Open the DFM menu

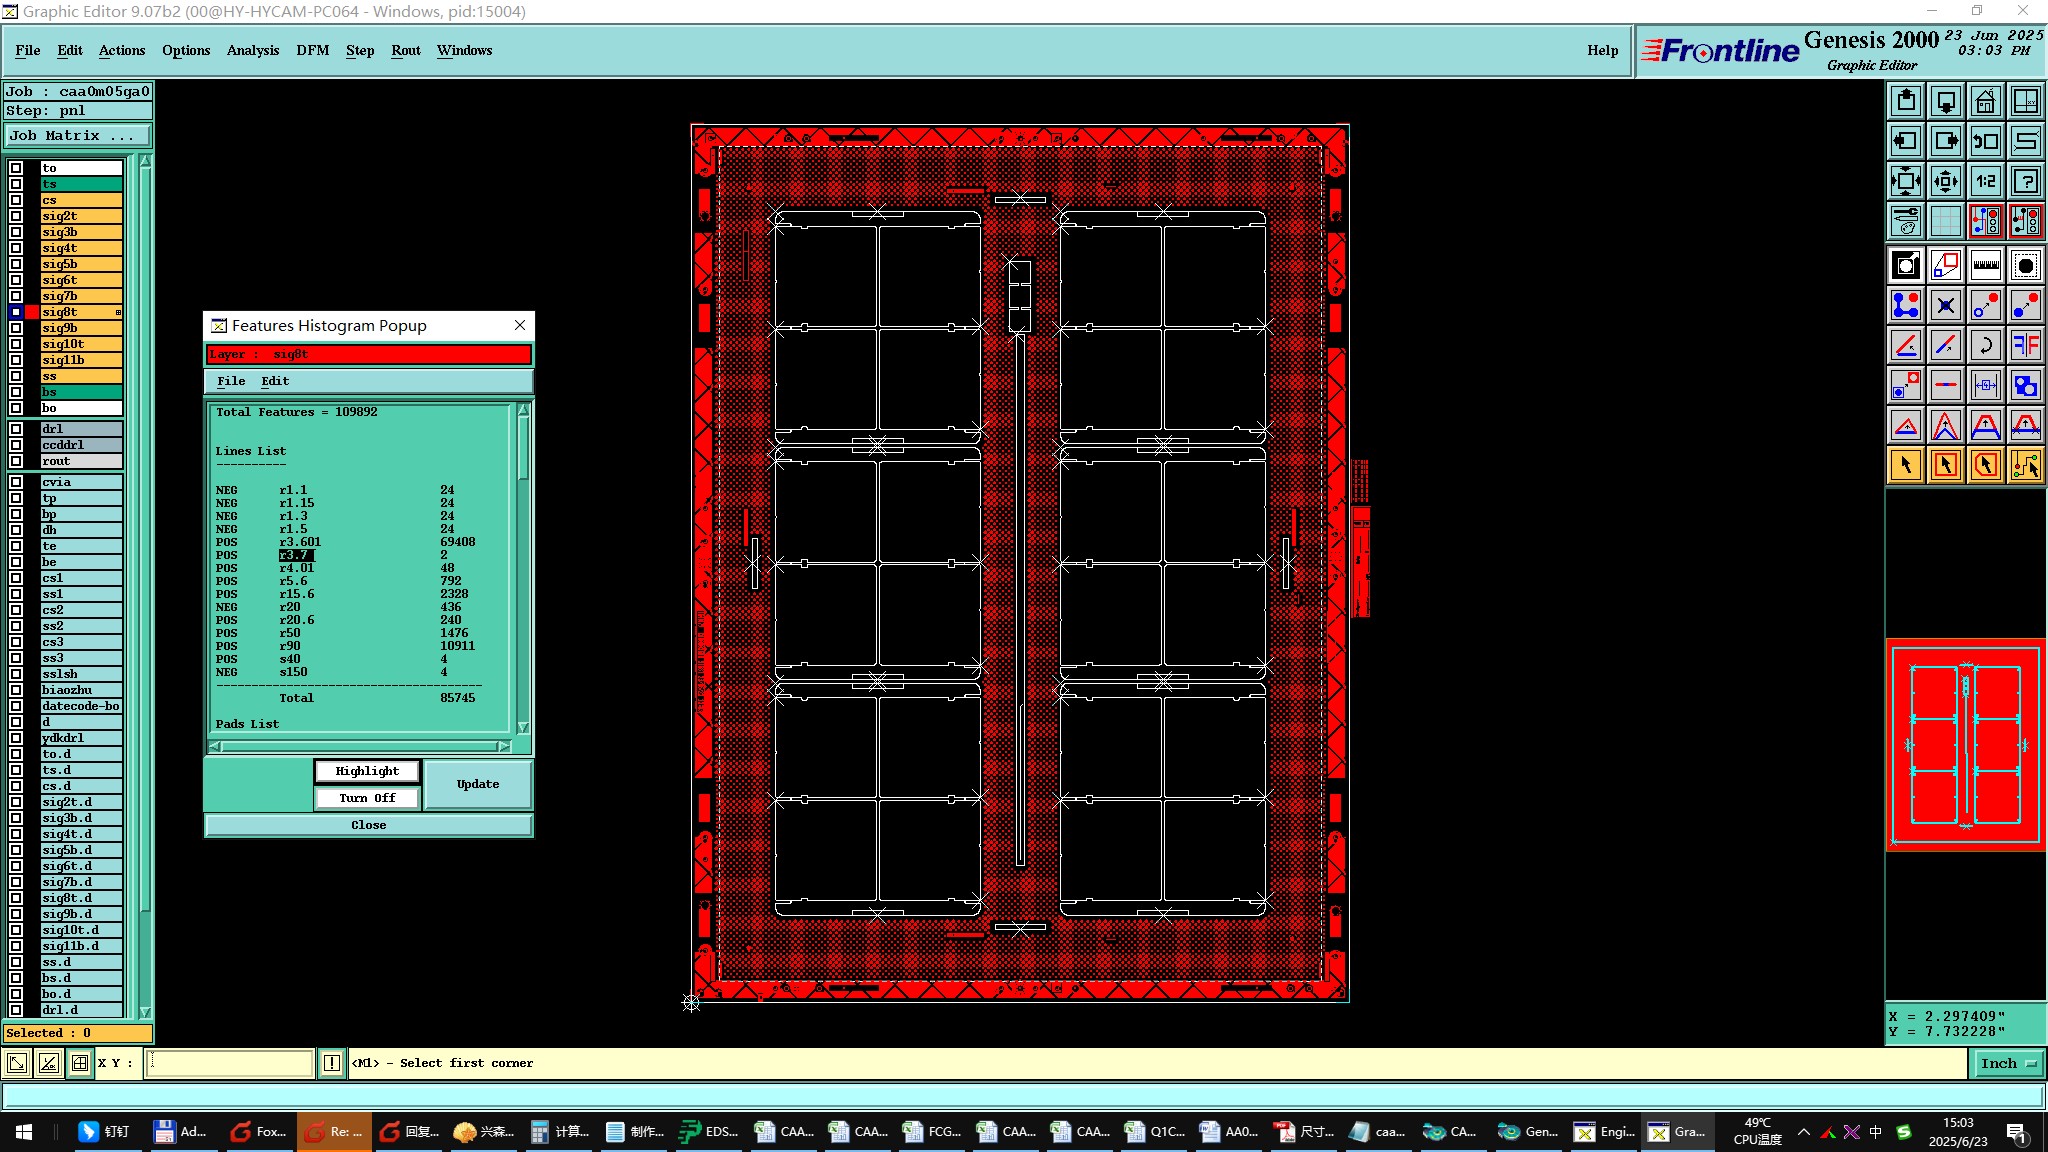point(312,50)
